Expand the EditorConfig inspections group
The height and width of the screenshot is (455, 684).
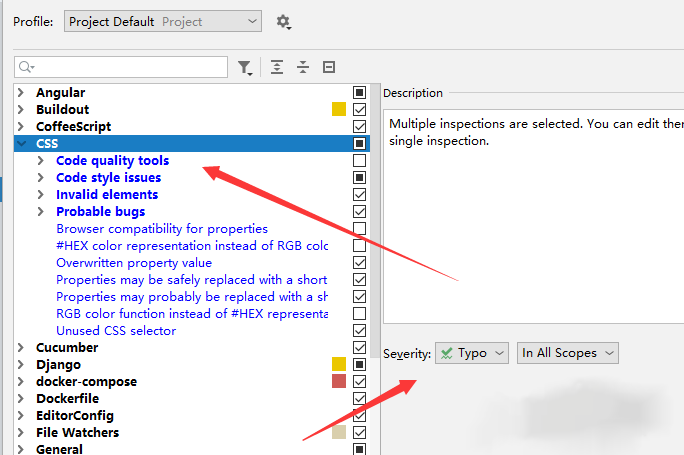click(x=21, y=416)
